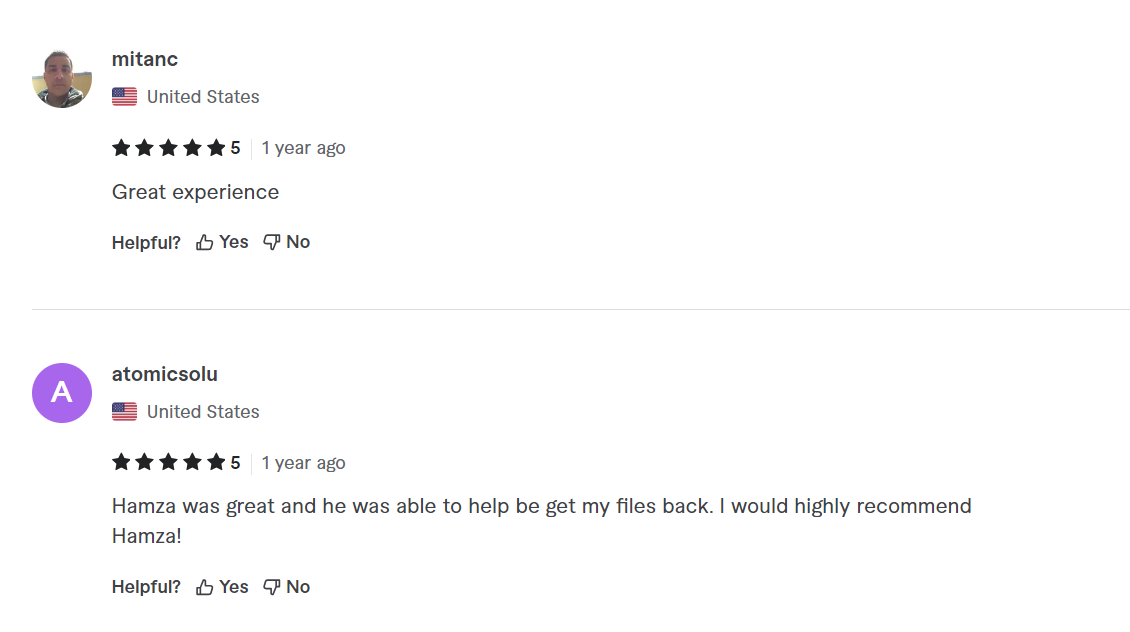This screenshot has height=632, width=1130.
Task: Click the thumbs-up icon on mitanc's review
Action: click(x=205, y=242)
